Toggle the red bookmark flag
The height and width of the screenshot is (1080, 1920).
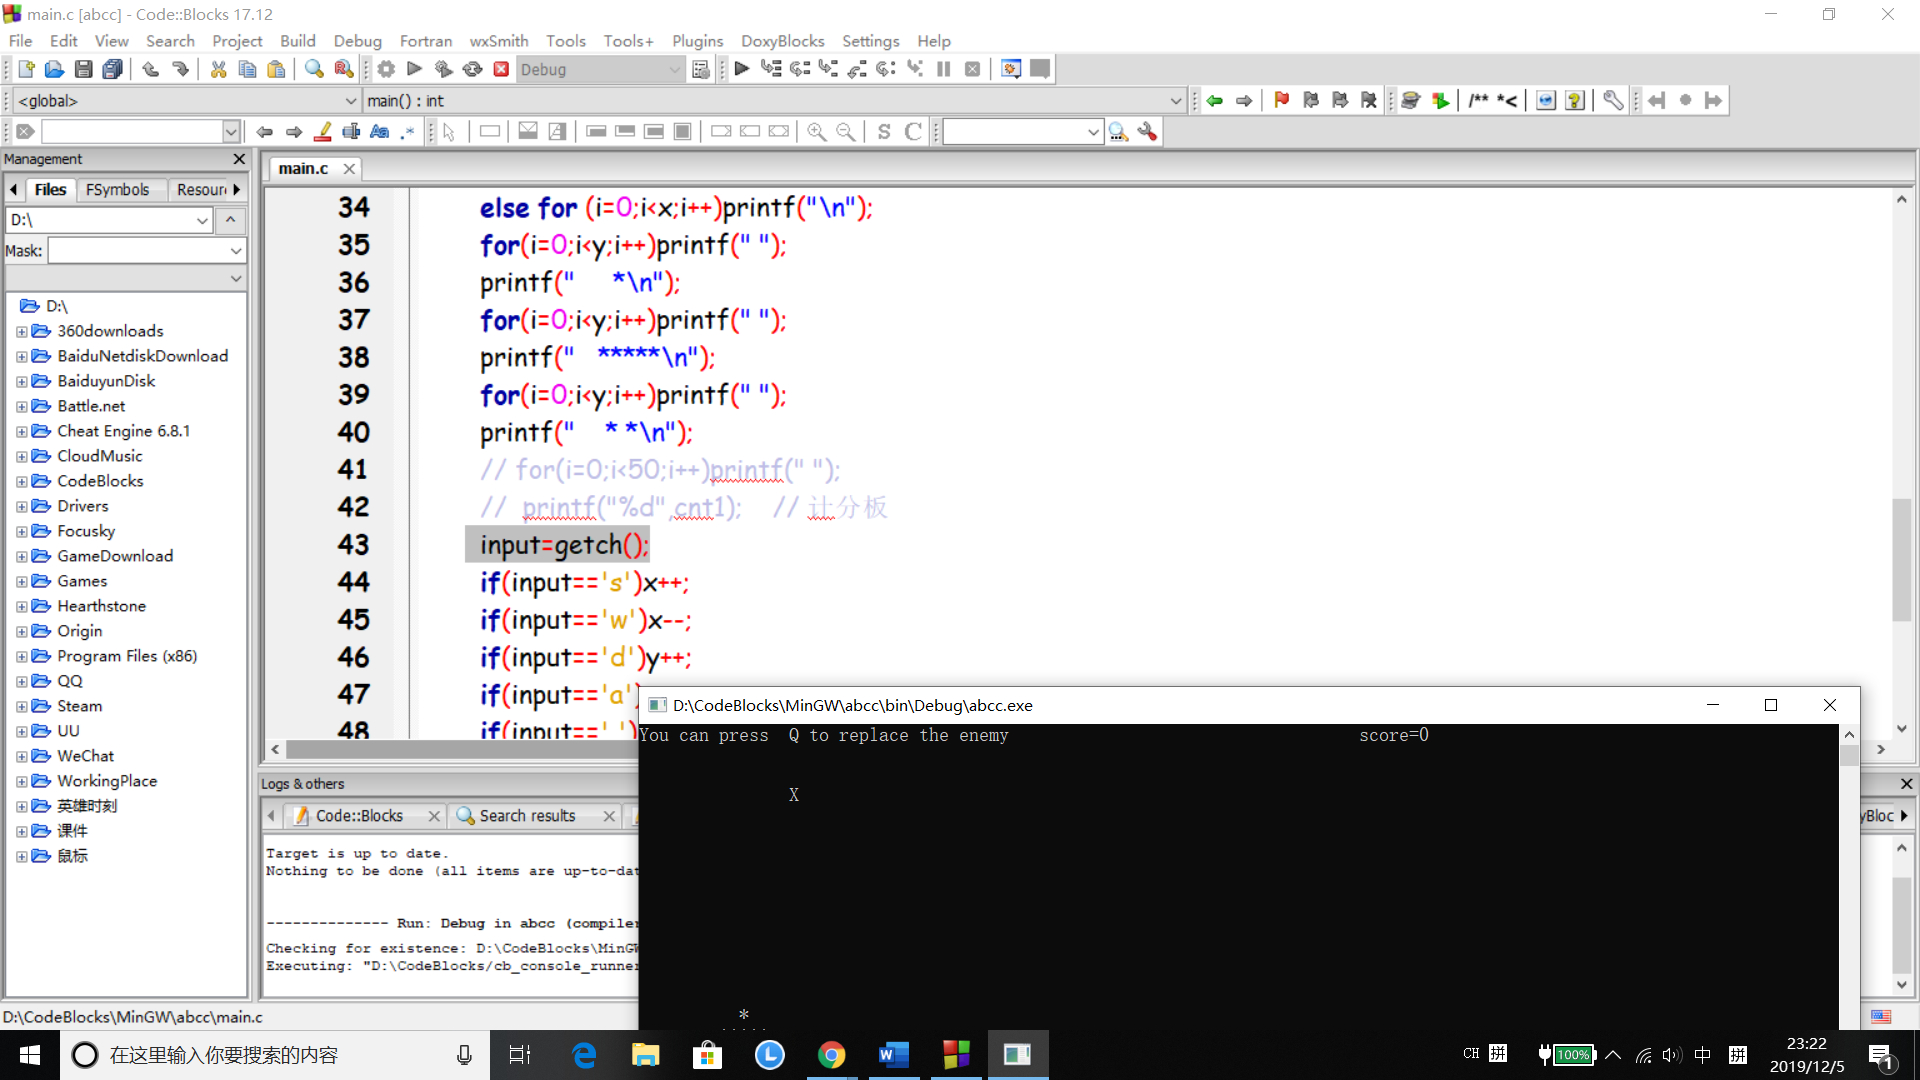(x=1282, y=100)
